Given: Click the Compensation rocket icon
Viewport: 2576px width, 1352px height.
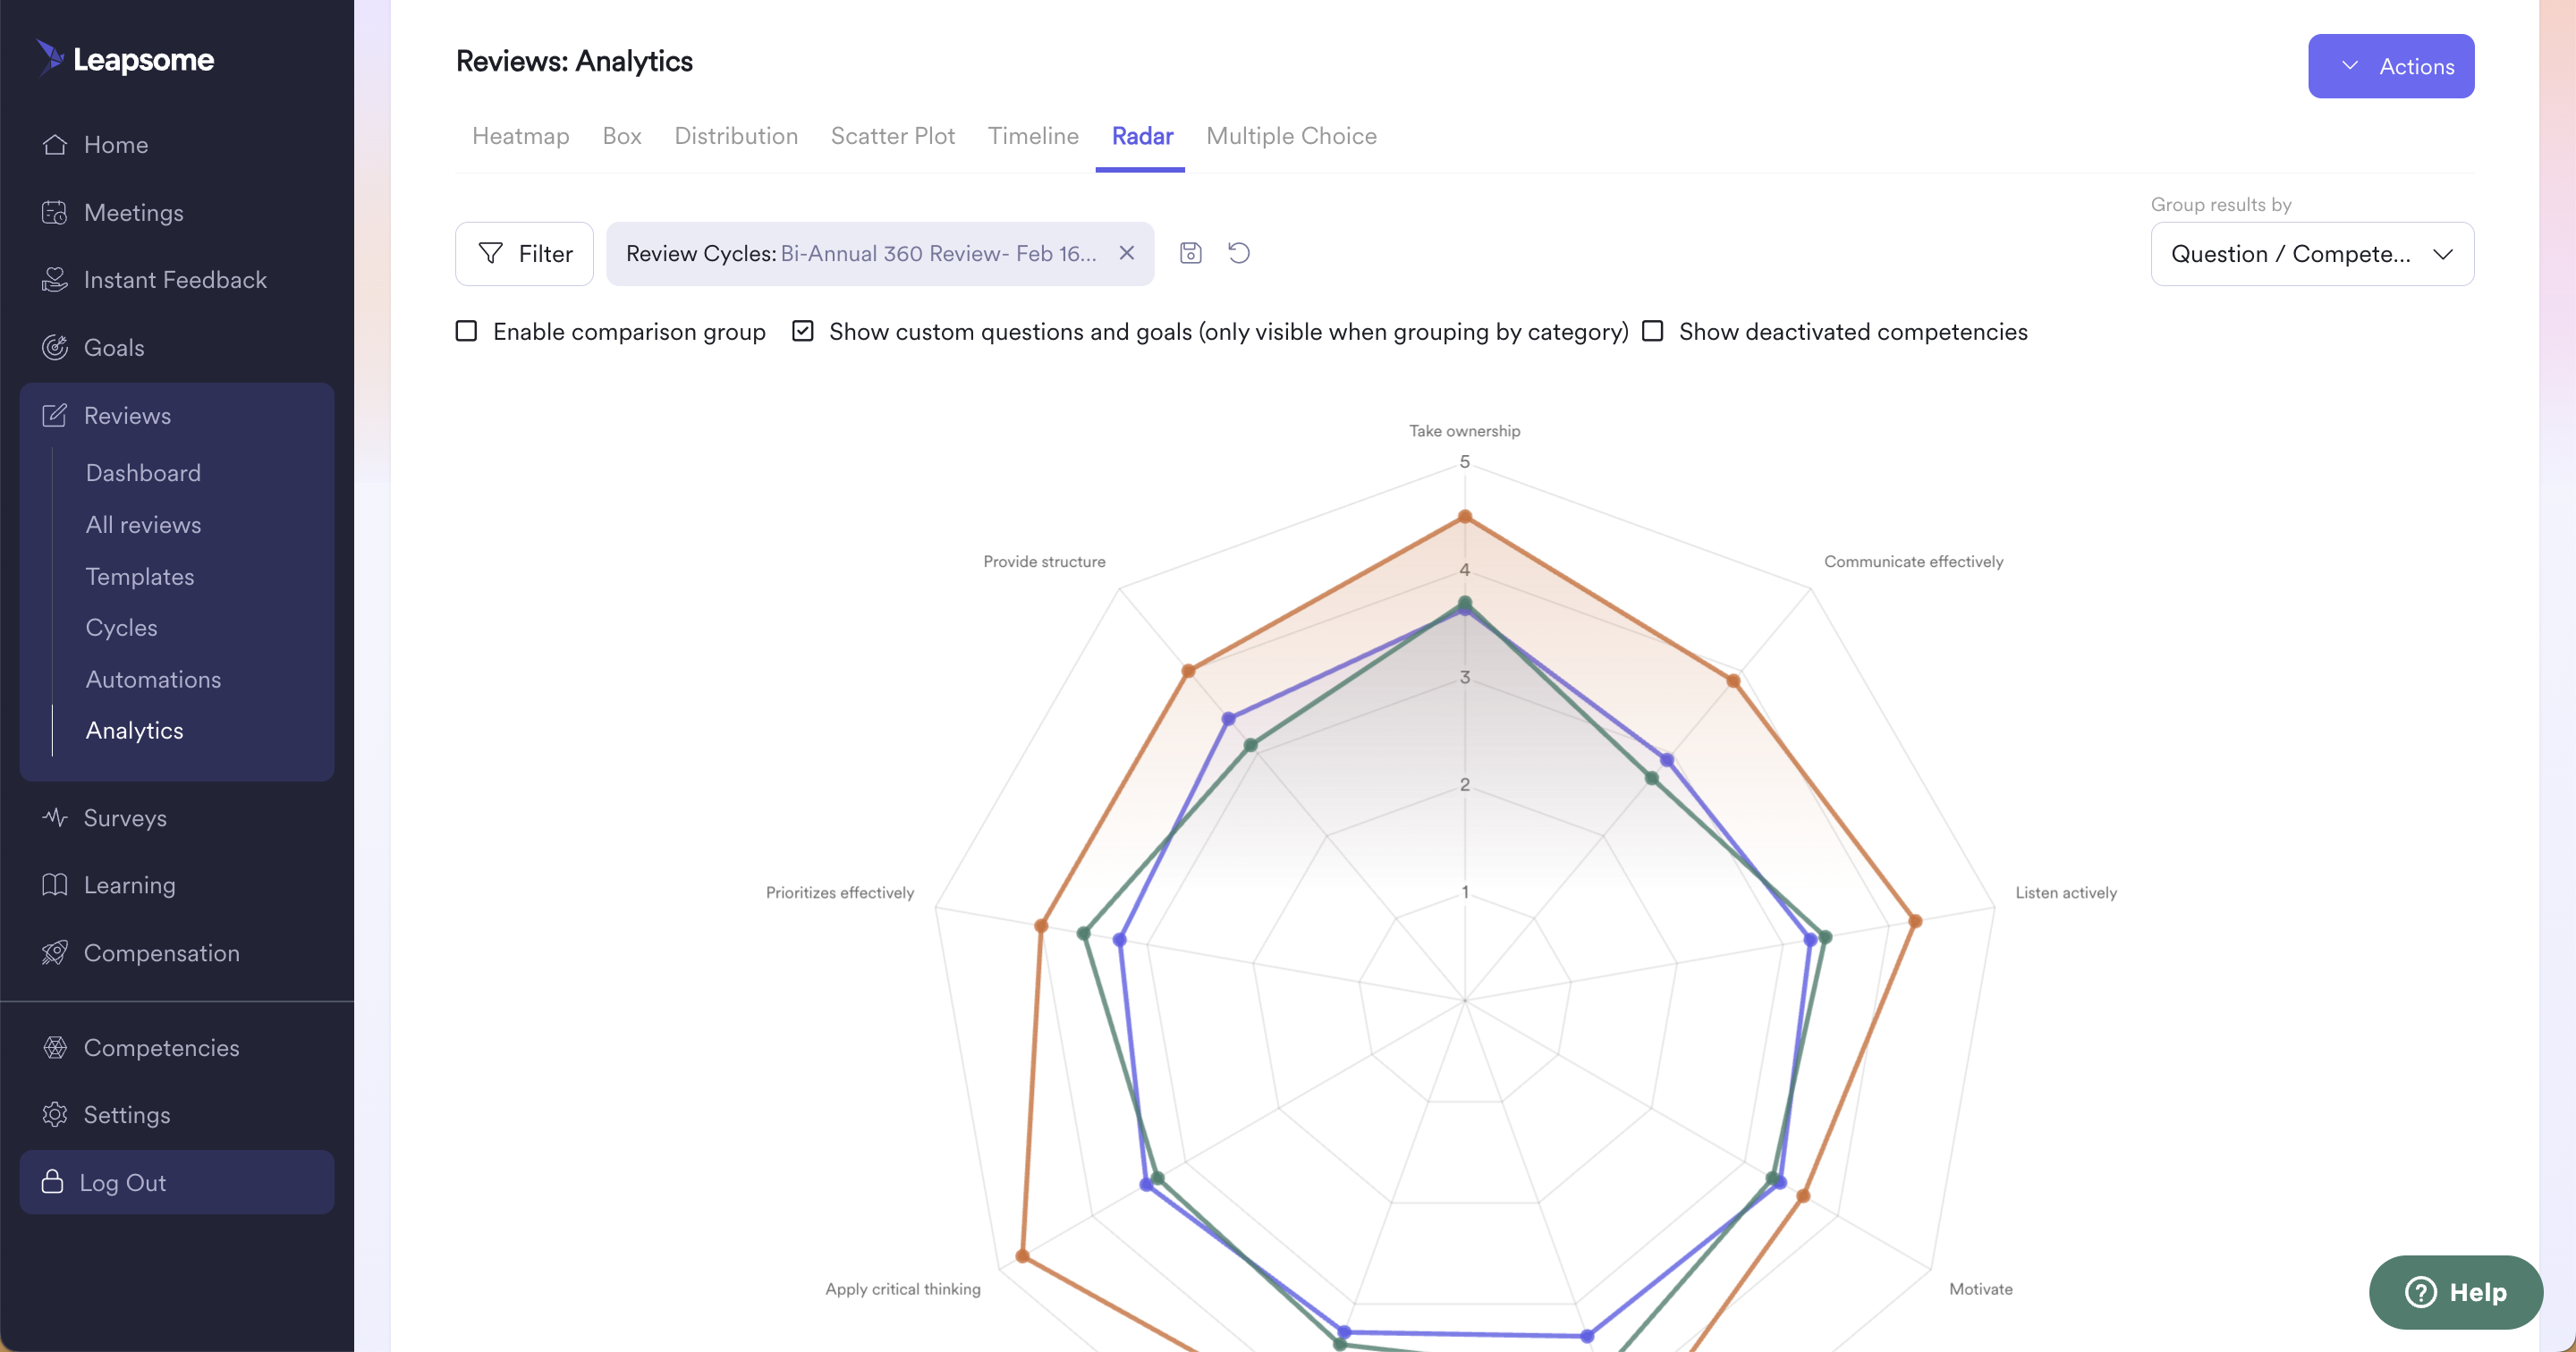Looking at the screenshot, I should point(55,953).
